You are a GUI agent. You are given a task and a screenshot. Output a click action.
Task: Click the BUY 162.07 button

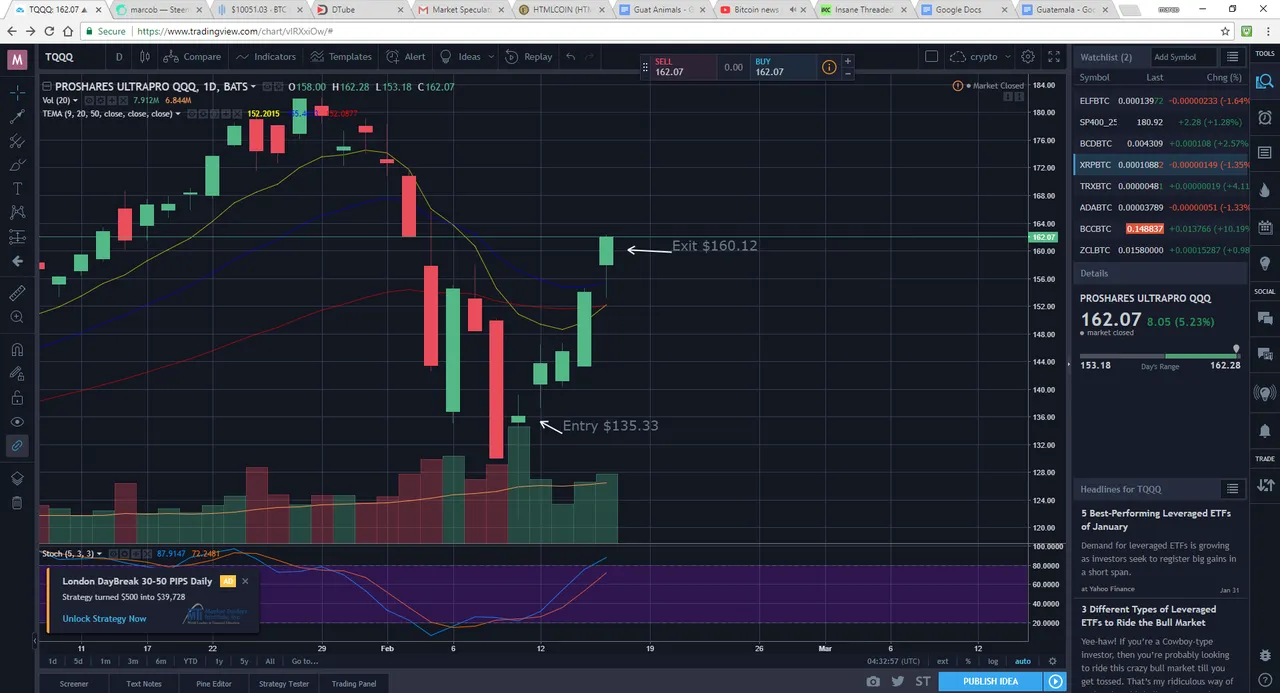tap(781, 67)
